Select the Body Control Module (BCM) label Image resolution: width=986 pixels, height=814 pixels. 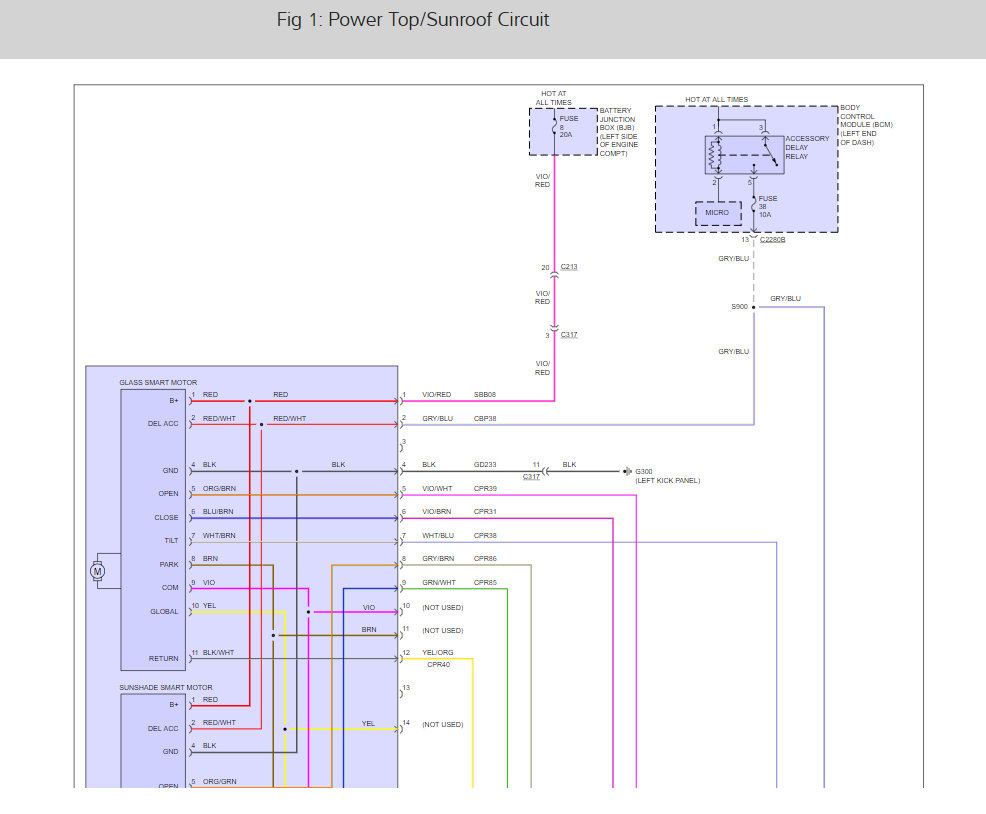click(867, 125)
